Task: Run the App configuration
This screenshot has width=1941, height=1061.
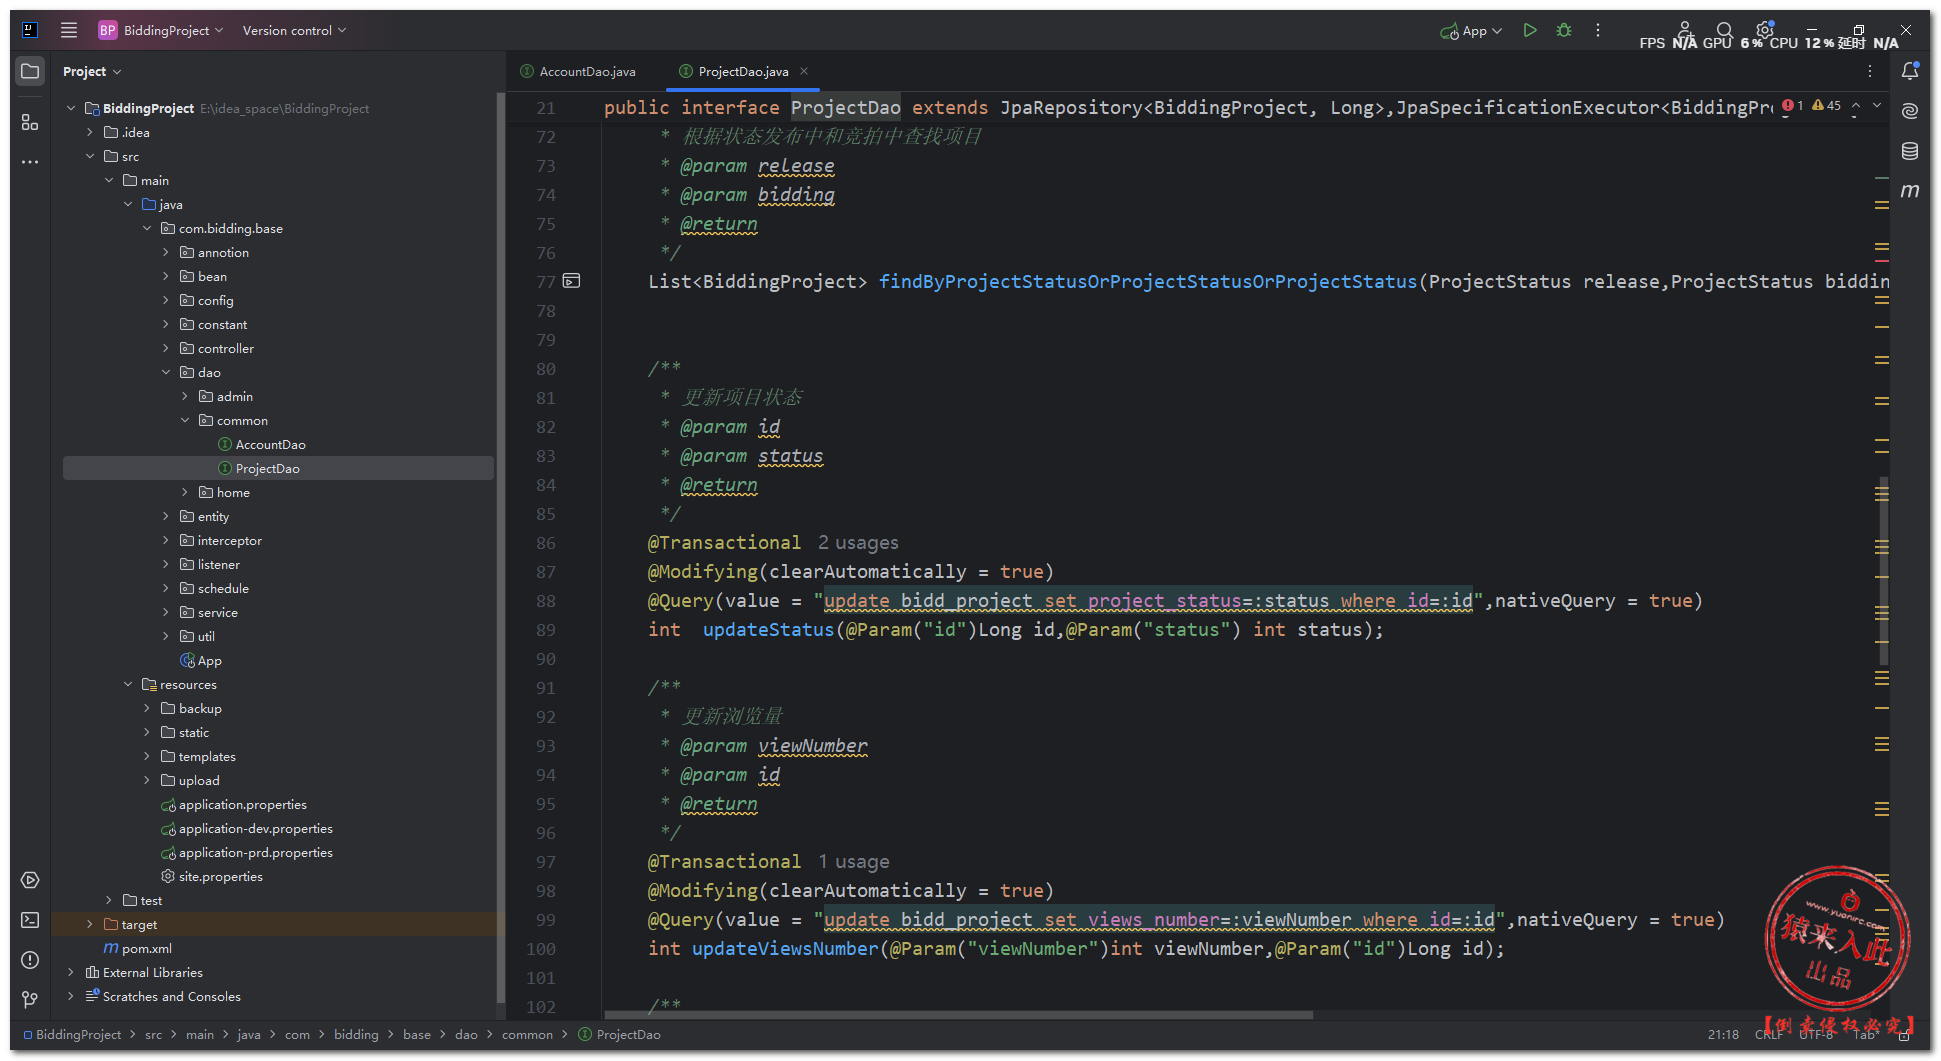Action: click(1529, 31)
